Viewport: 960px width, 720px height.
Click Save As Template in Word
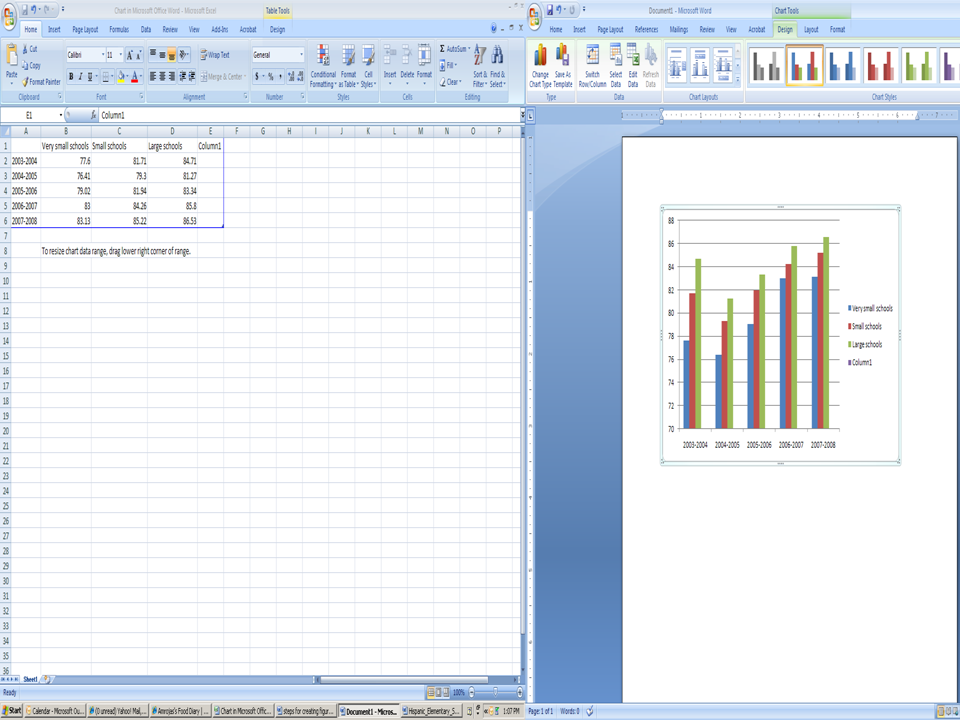563,66
